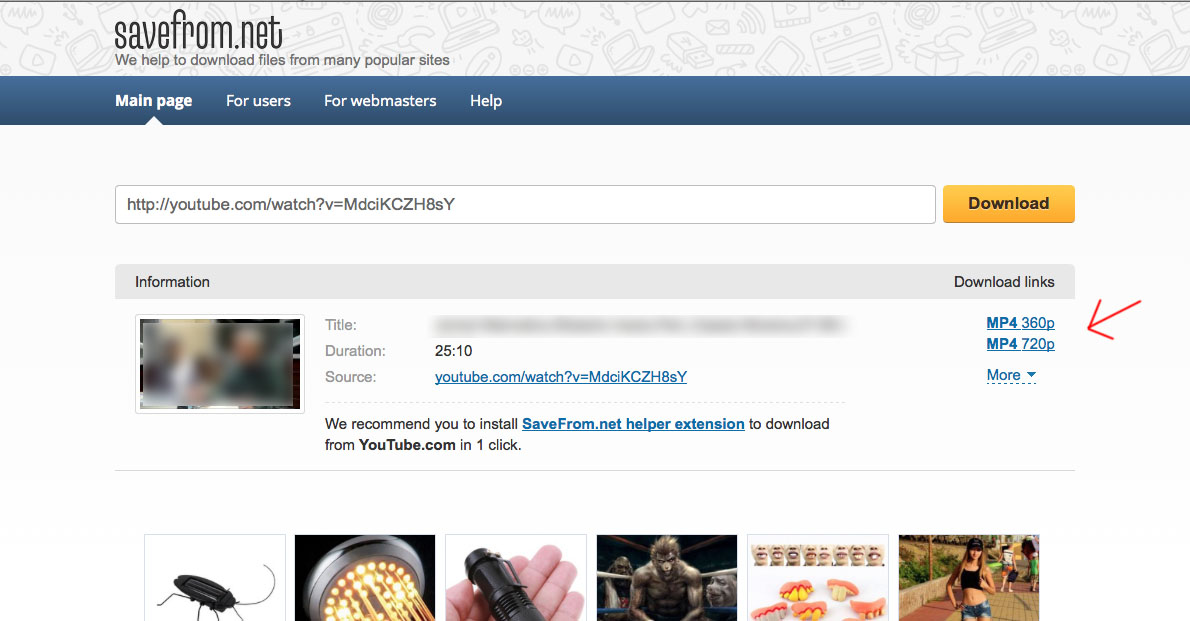Open the fake teeth ad thumbnail
The image size is (1190, 621).
click(x=818, y=578)
